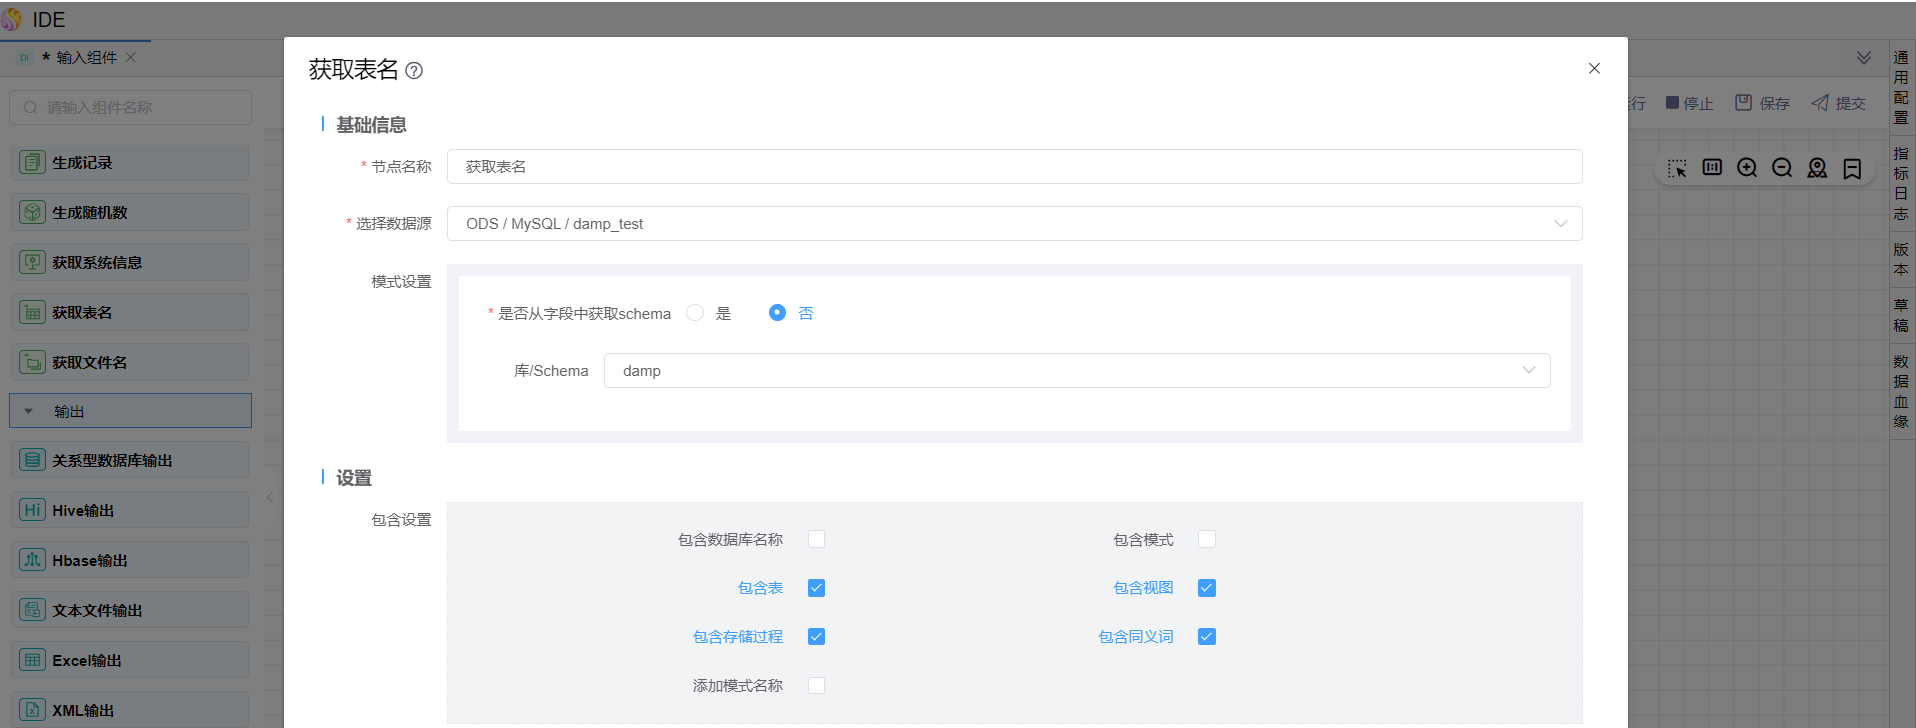Click the 节点名称 input field
The width and height of the screenshot is (1916, 728).
[1014, 167]
